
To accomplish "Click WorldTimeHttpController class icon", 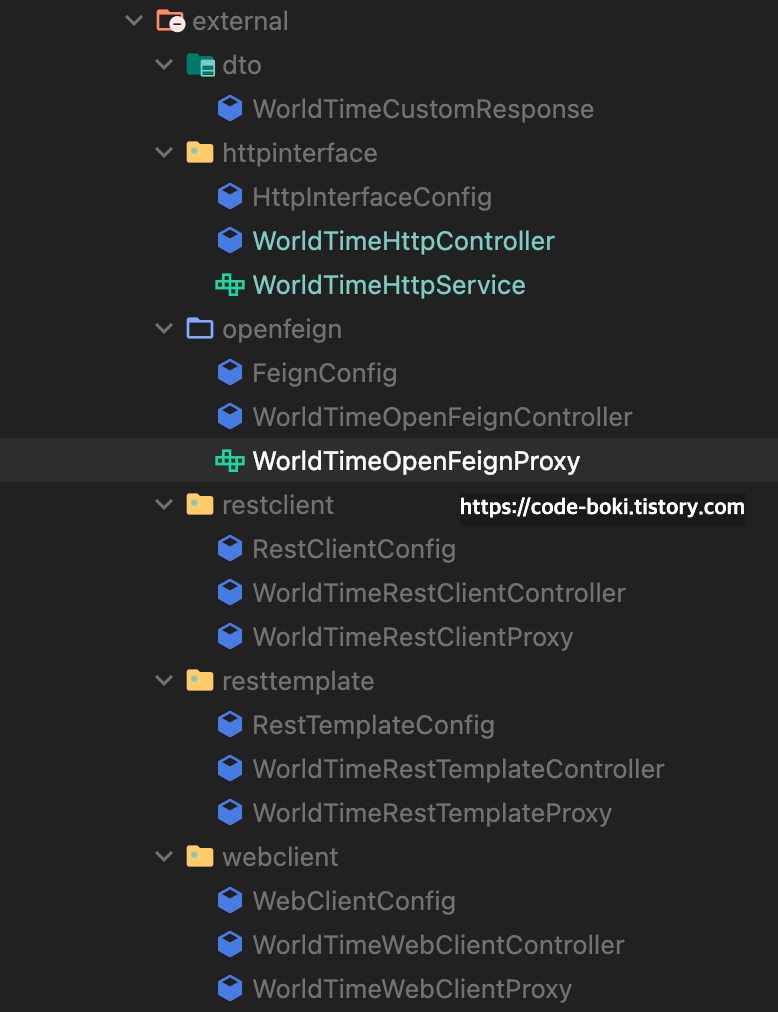I will 230,241.
